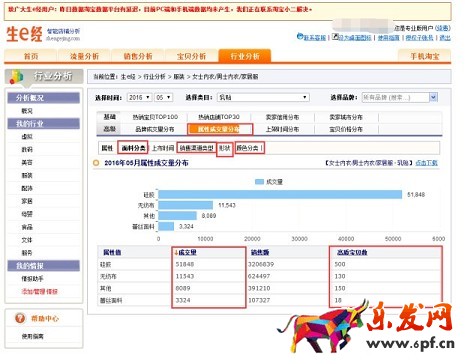Click the 51848 cell in 硅胶 row

[x=185, y=264]
